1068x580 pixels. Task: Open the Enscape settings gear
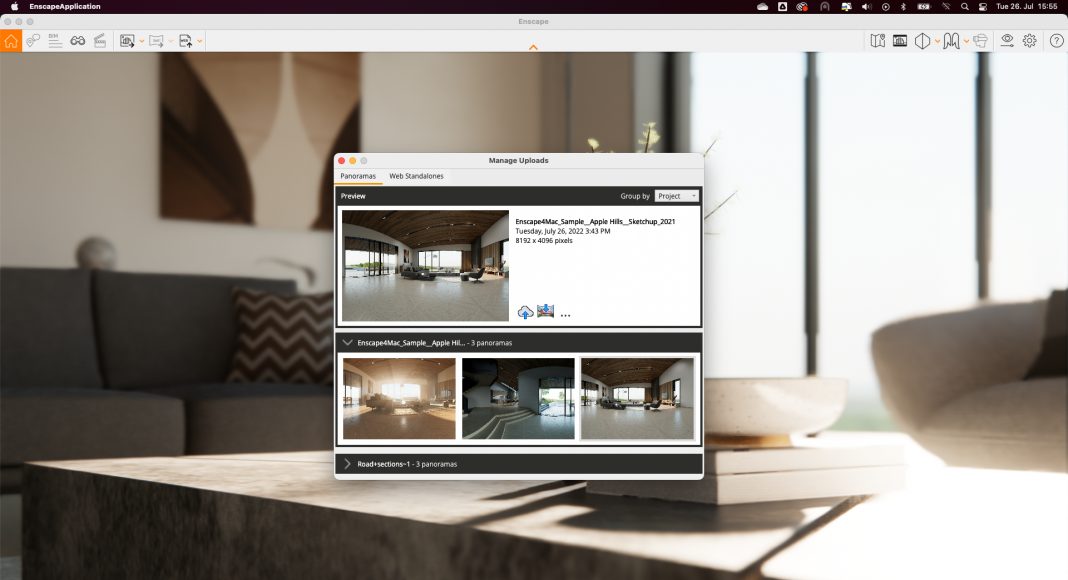coord(1029,41)
